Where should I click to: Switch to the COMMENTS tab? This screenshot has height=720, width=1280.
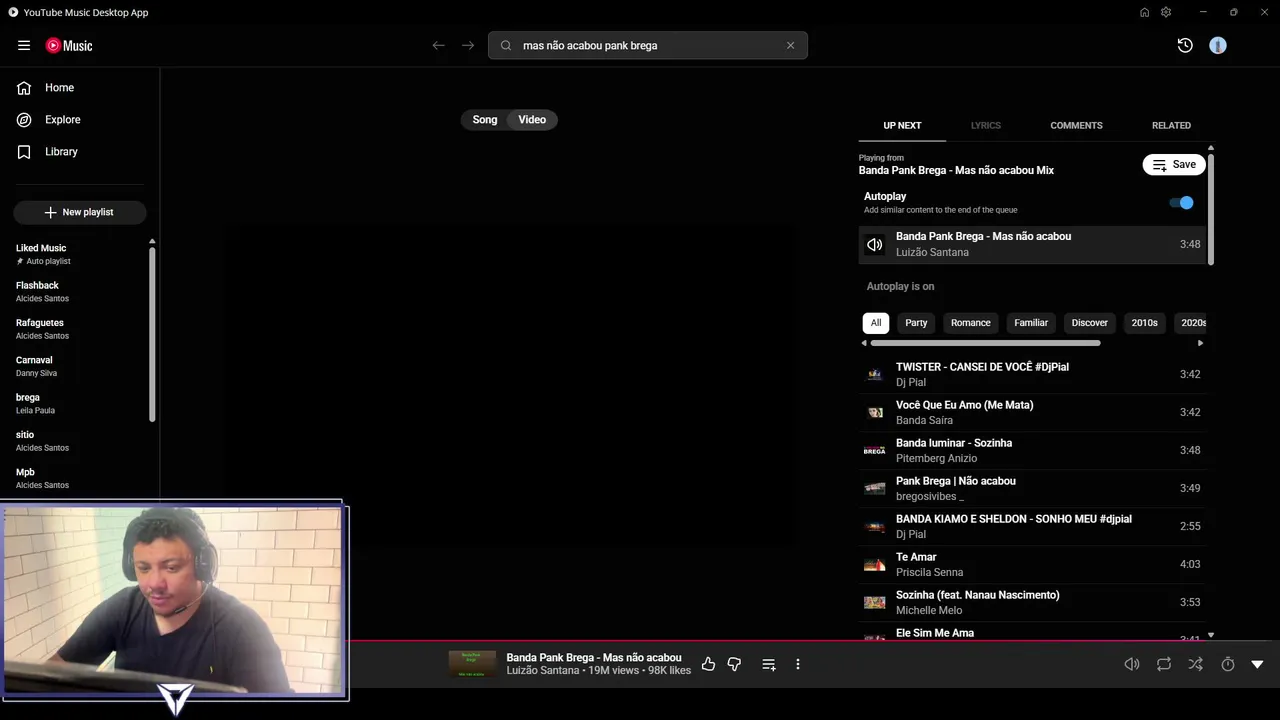pyautogui.click(x=1076, y=125)
